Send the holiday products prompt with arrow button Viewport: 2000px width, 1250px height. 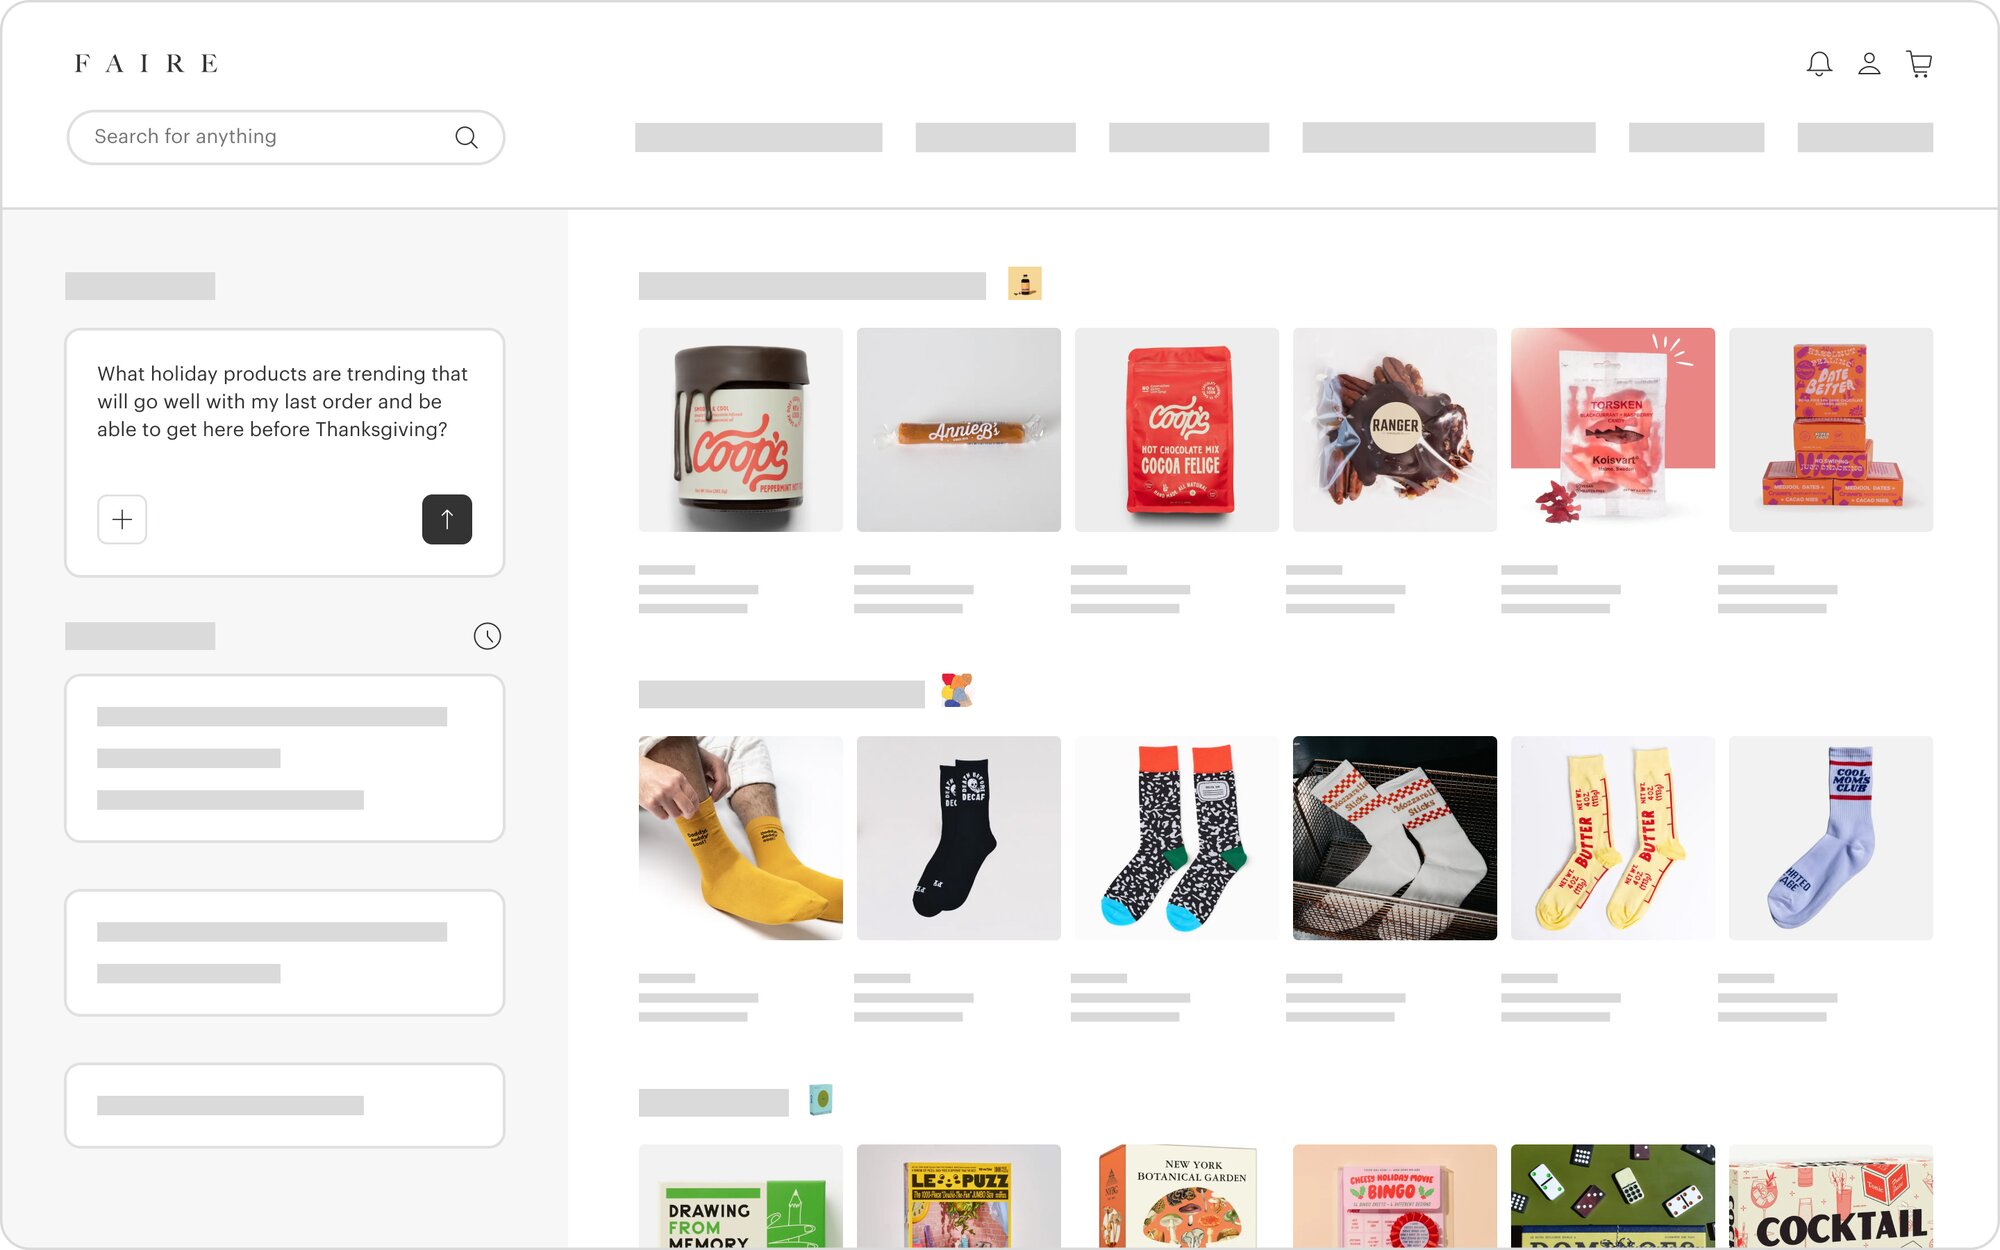[447, 519]
